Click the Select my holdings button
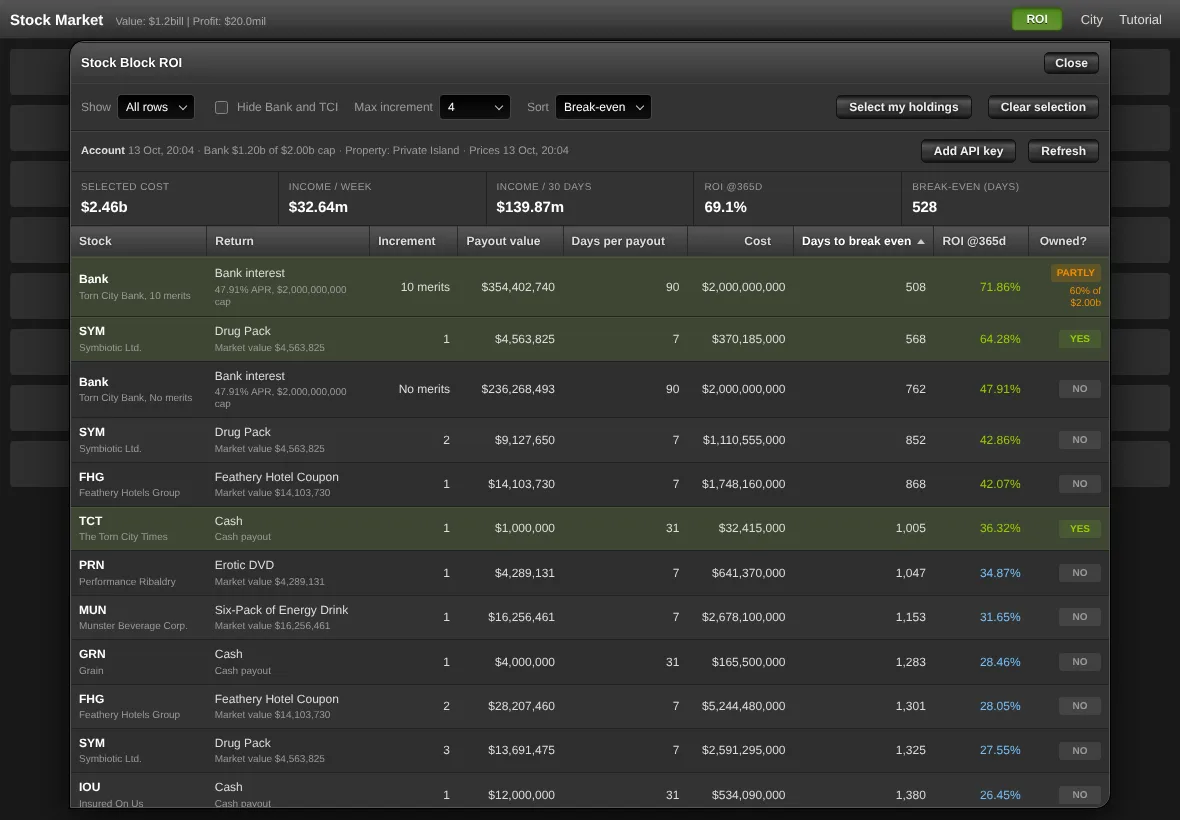Image resolution: width=1180 pixels, height=820 pixels. [903, 107]
